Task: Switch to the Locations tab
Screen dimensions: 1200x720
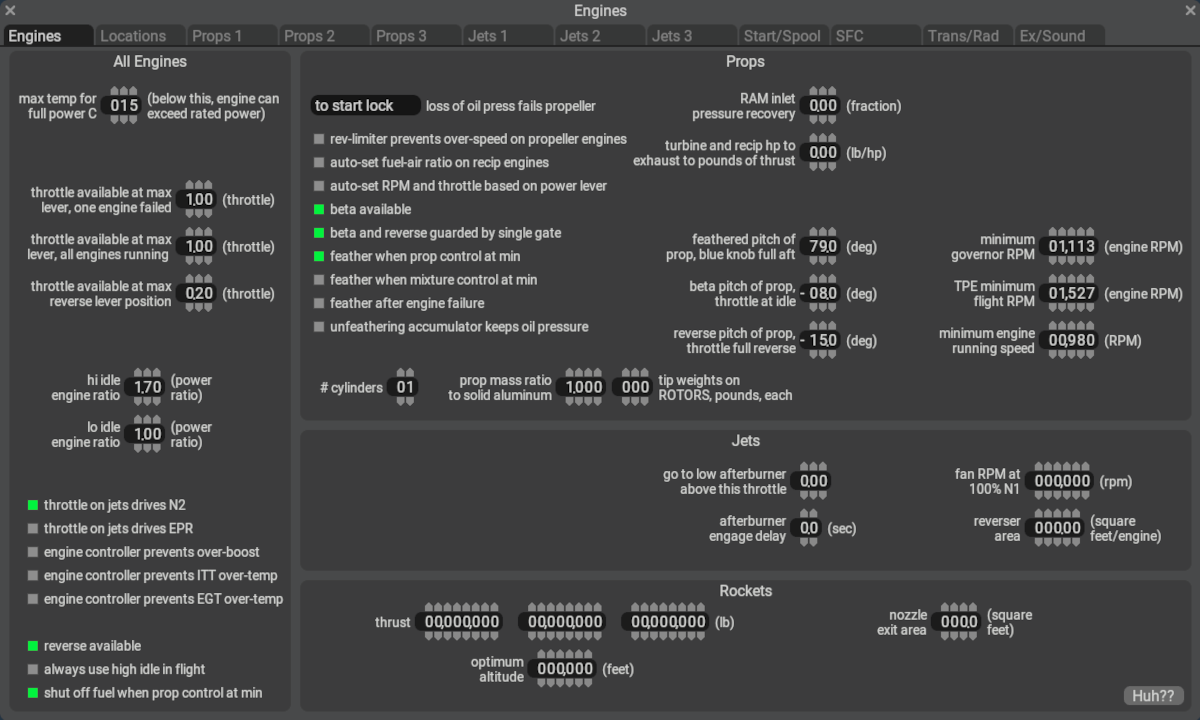Action: 134,36
